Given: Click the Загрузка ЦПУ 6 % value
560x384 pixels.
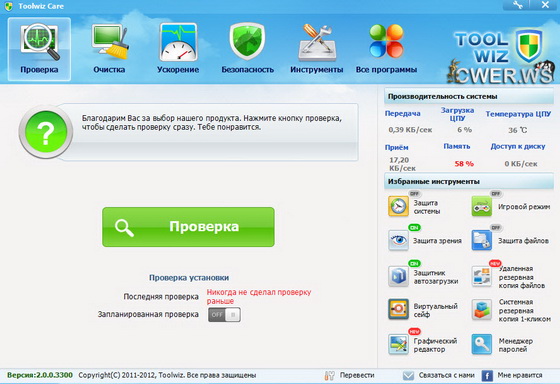Looking at the screenshot, I should pos(464,130).
